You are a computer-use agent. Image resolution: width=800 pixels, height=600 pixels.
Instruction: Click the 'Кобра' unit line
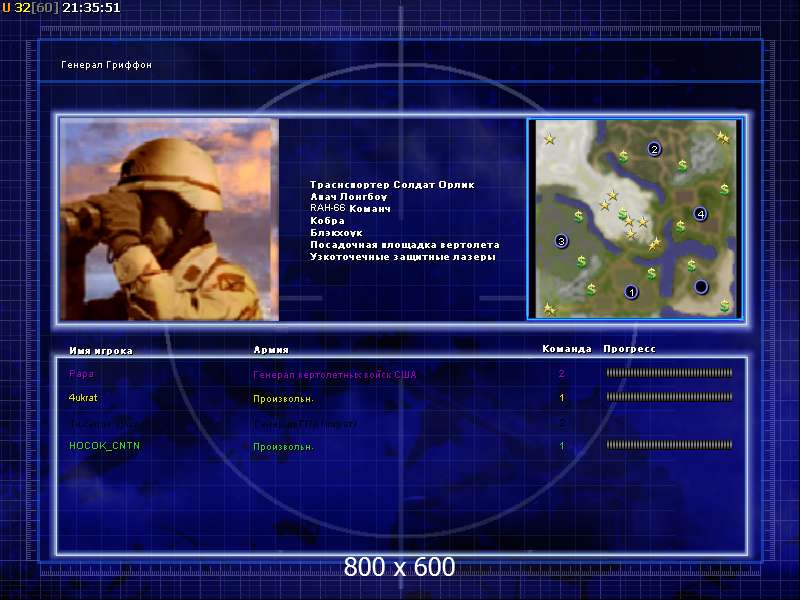pos(327,220)
